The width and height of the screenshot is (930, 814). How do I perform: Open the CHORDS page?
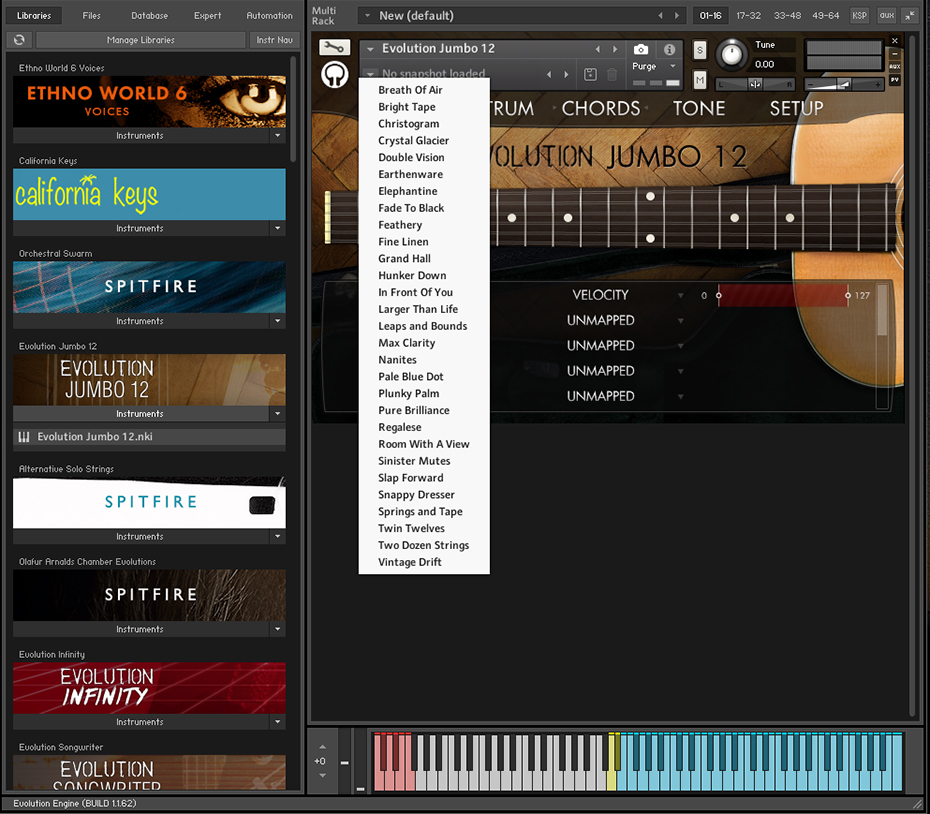(601, 109)
